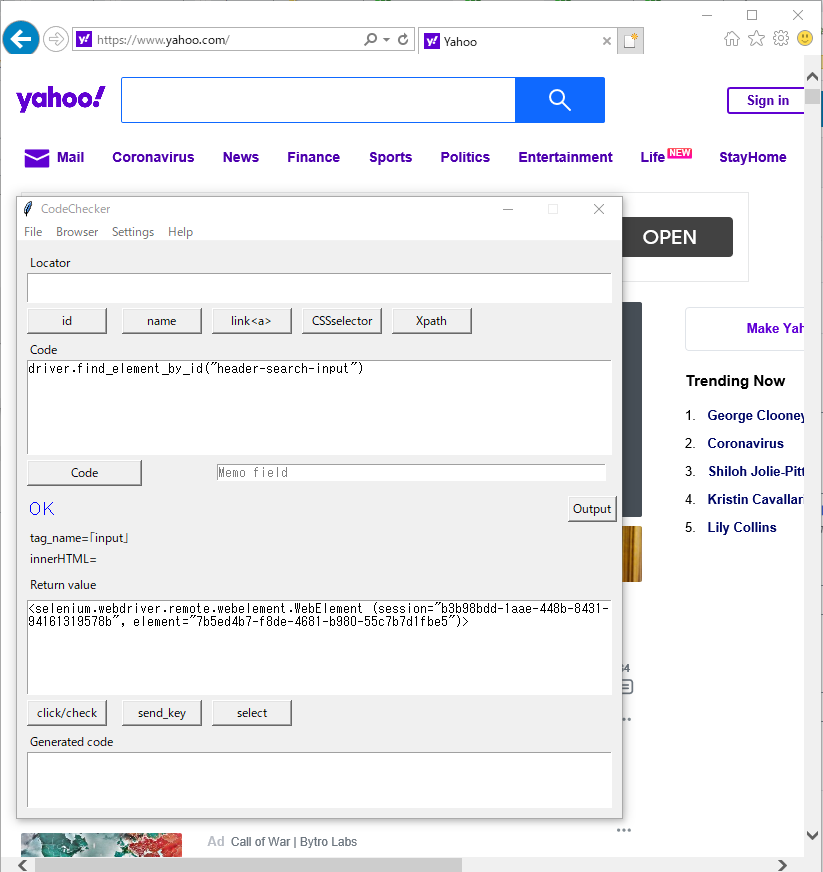Click the blue Yahoo search button
The width and height of the screenshot is (823, 872).
point(559,100)
